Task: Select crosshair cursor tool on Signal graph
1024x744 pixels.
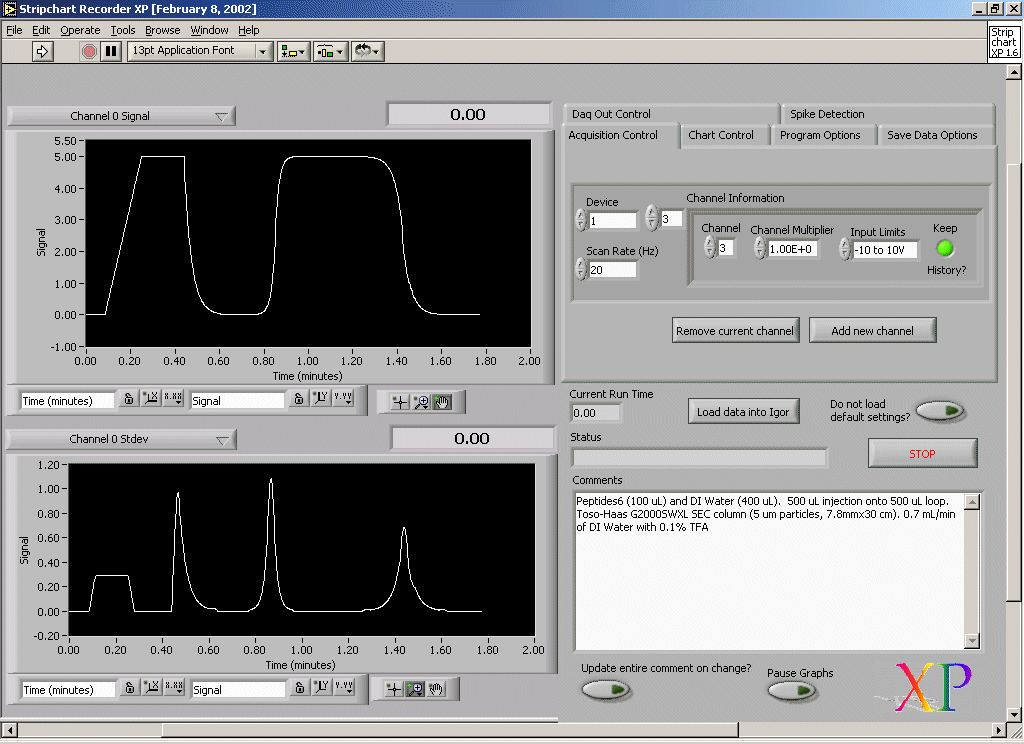Action: pos(400,402)
